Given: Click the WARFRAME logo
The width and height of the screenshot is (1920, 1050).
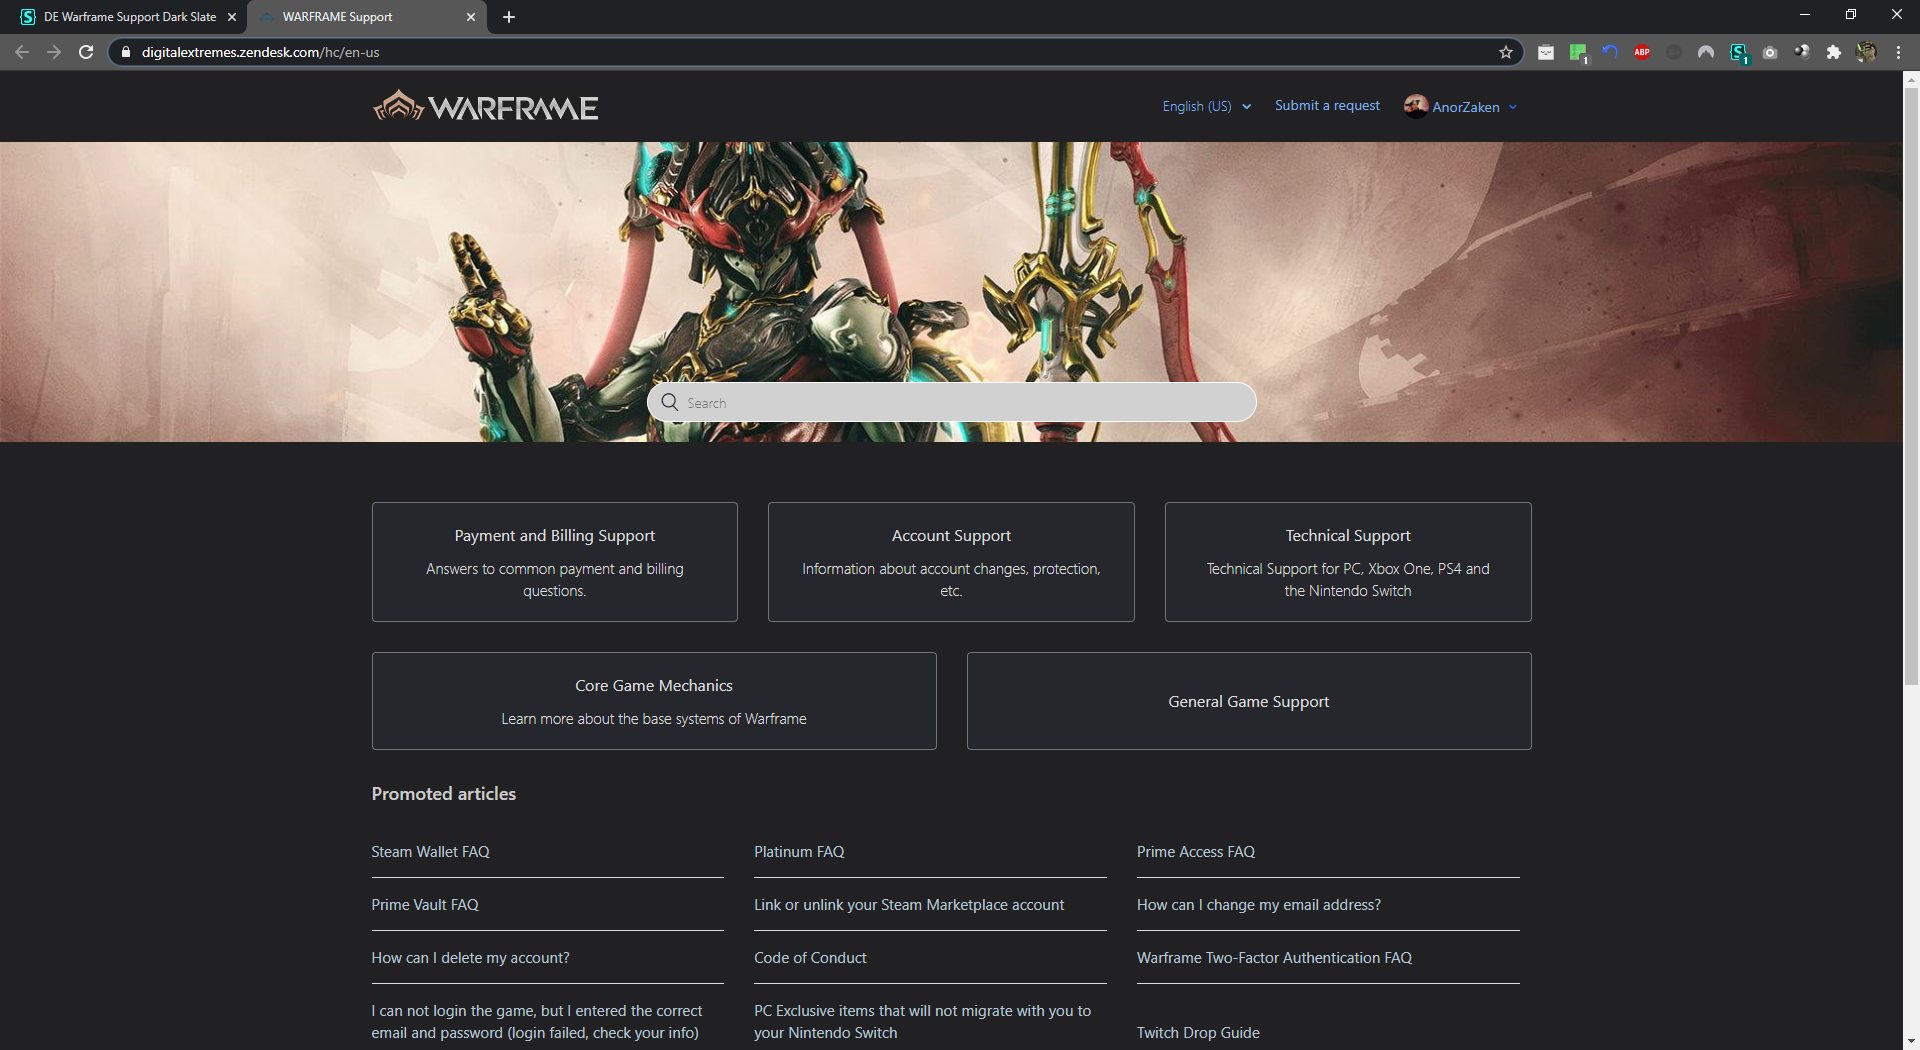Looking at the screenshot, I should pyautogui.click(x=485, y=106).
